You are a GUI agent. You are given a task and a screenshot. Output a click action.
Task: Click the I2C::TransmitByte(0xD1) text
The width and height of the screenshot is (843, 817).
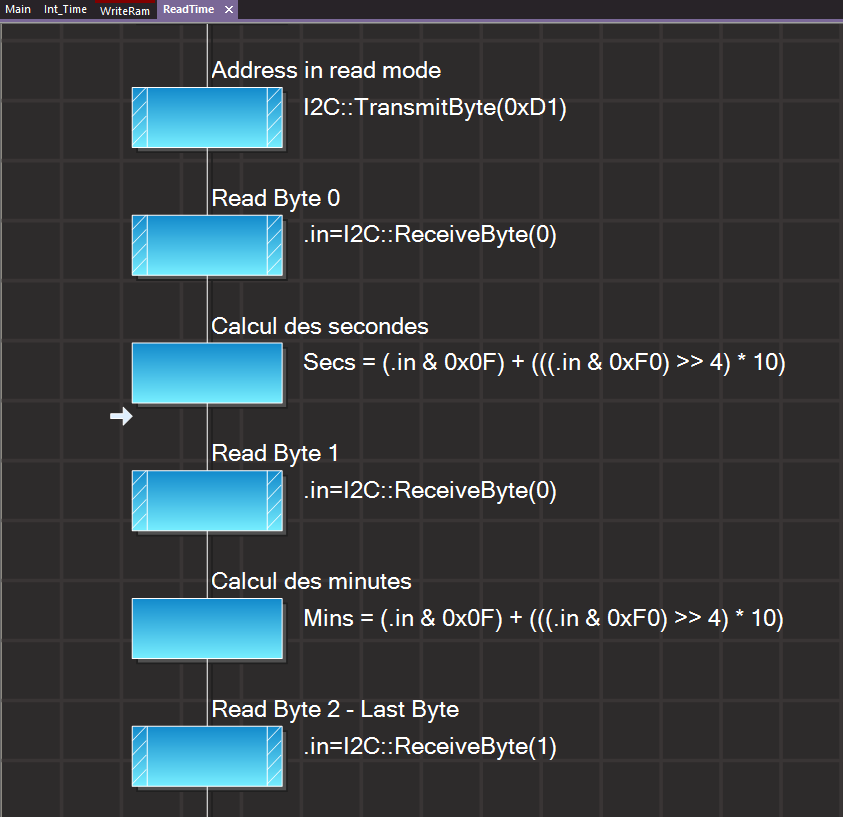click(435, 108)
